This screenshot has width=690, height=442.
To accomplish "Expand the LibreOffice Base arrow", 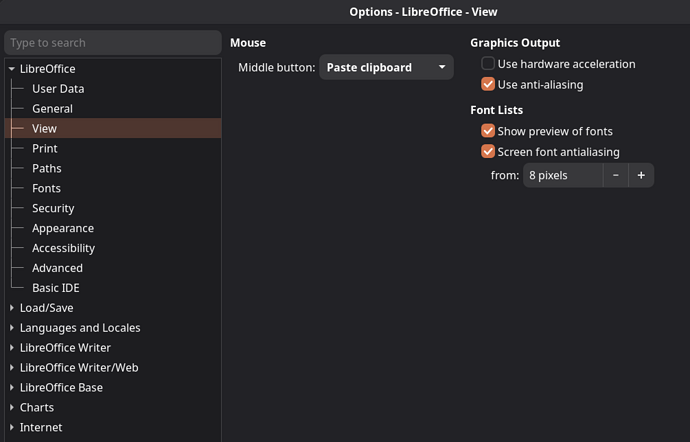I will coord(12,388).
